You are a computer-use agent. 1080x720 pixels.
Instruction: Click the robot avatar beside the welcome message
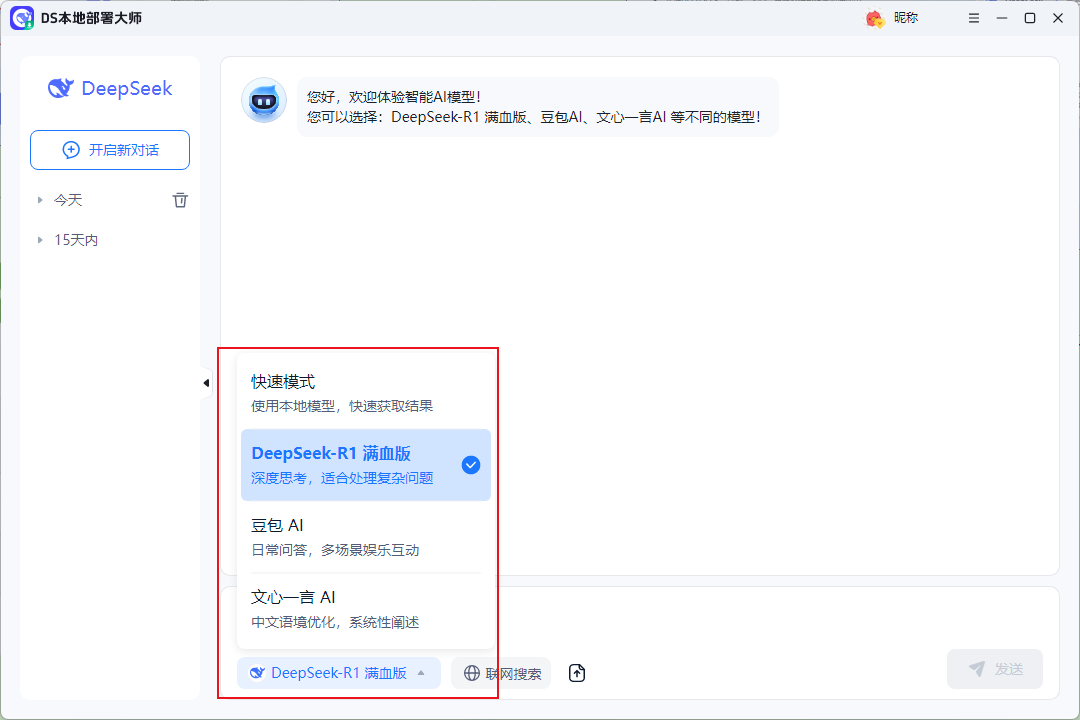(x=263, y=100)
